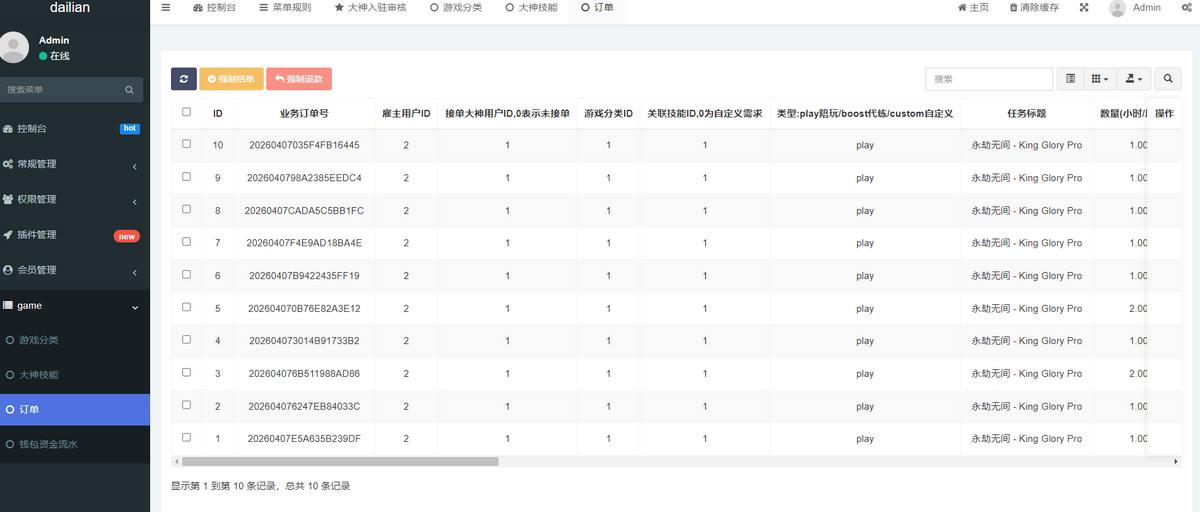Click order number 202604070B76E82A3E12
This screenshot has height=512, width=1200.
tap(304, 309)
